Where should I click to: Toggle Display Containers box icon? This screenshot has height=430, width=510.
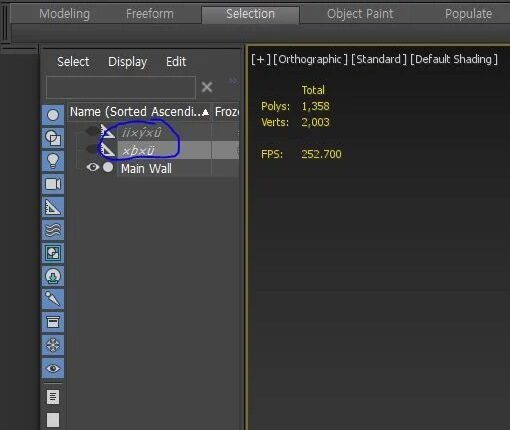pos(53,322)
